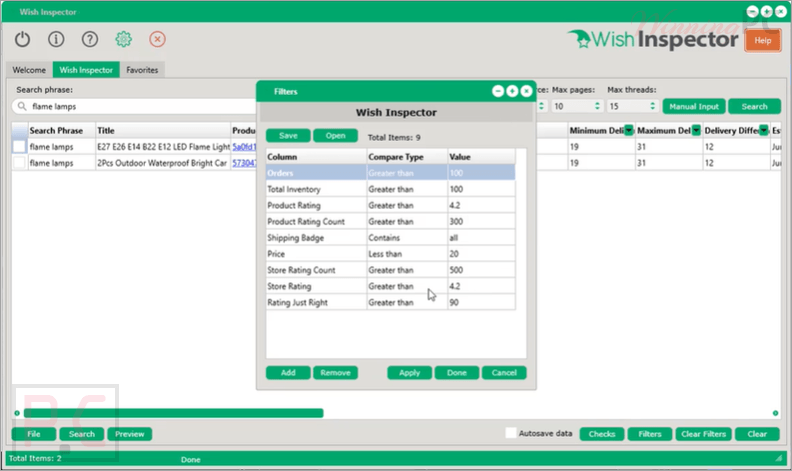Click the green horizontal scrollbar thumb

click(173, 413)
